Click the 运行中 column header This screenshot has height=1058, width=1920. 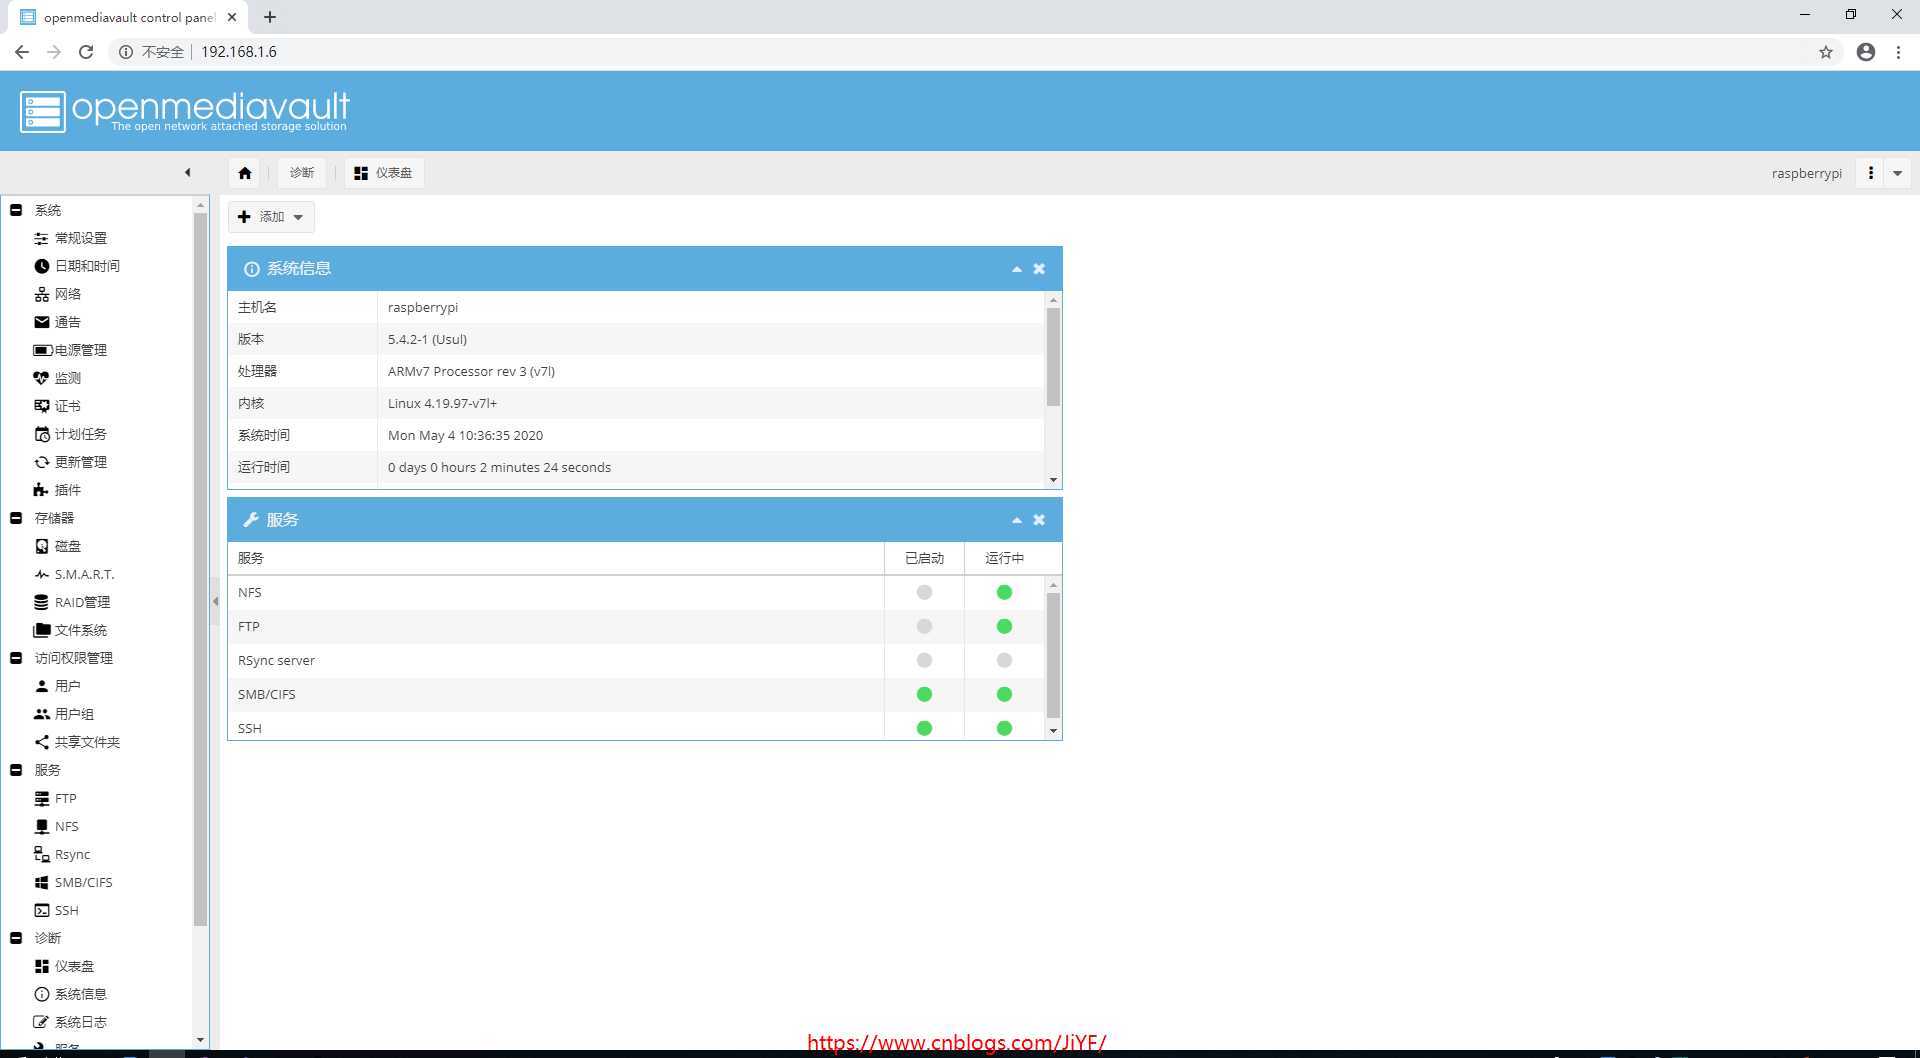(1004, 558)
